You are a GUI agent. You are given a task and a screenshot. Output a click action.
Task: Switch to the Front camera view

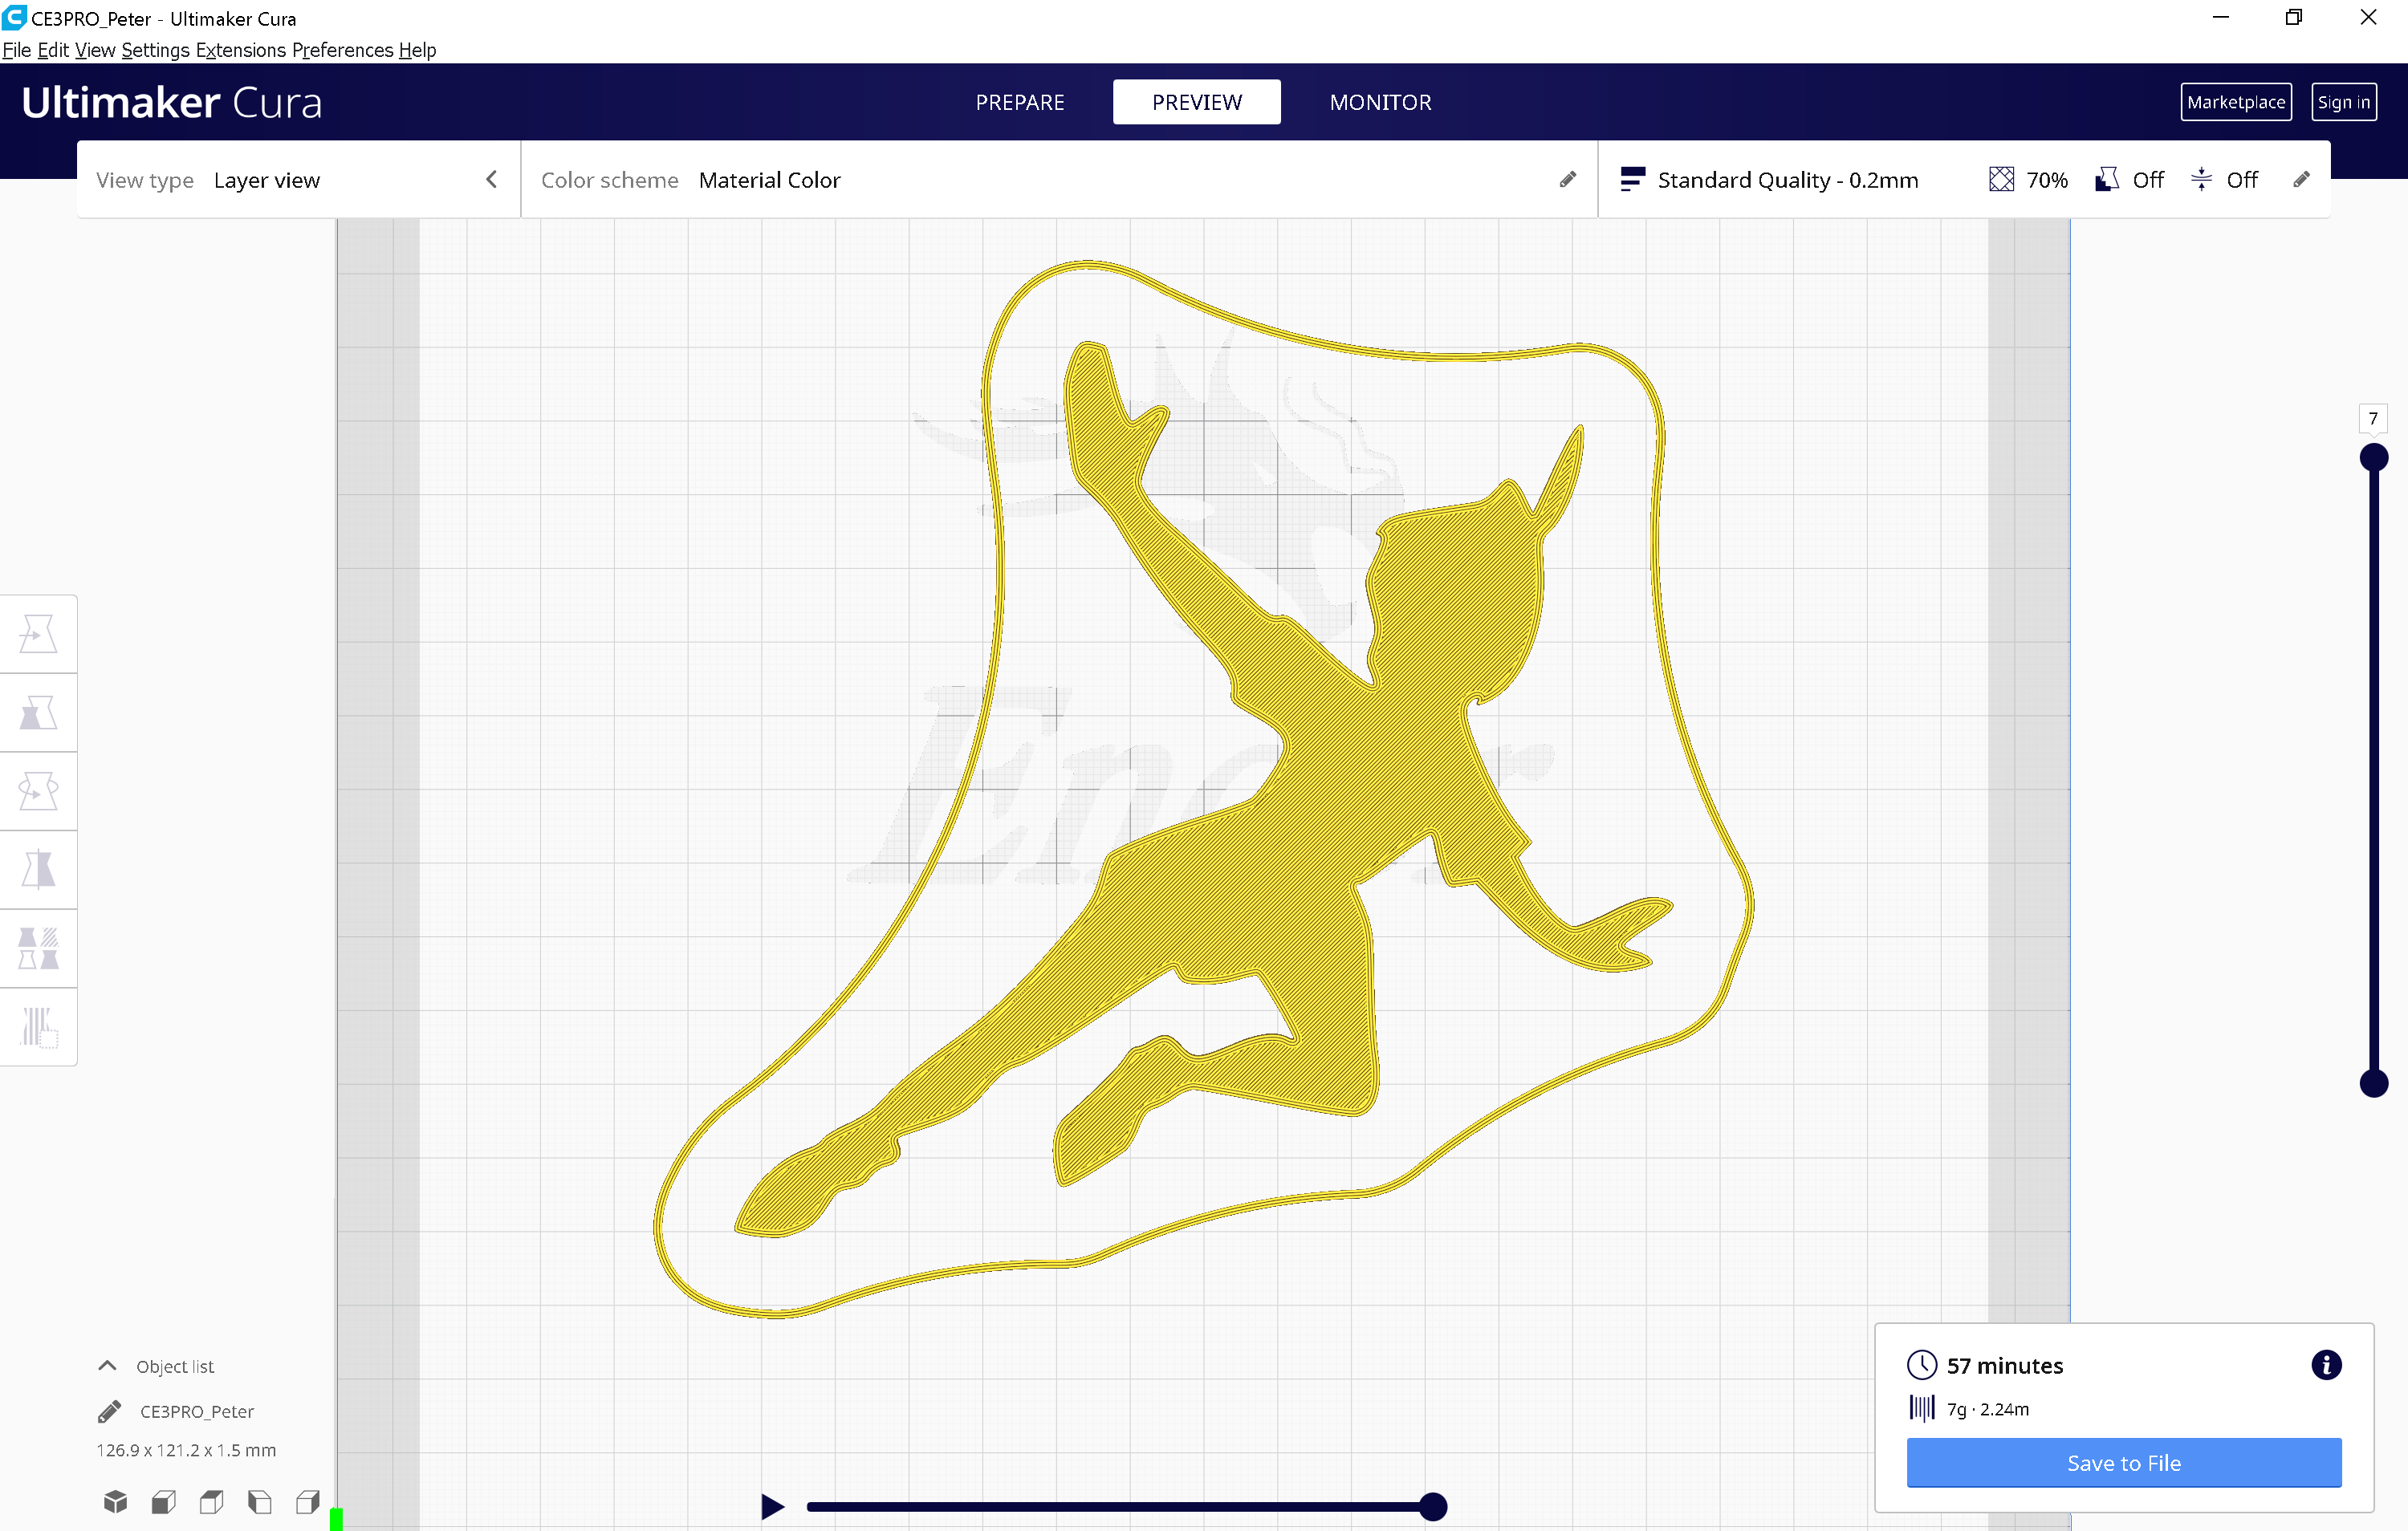click(163, 1501)
